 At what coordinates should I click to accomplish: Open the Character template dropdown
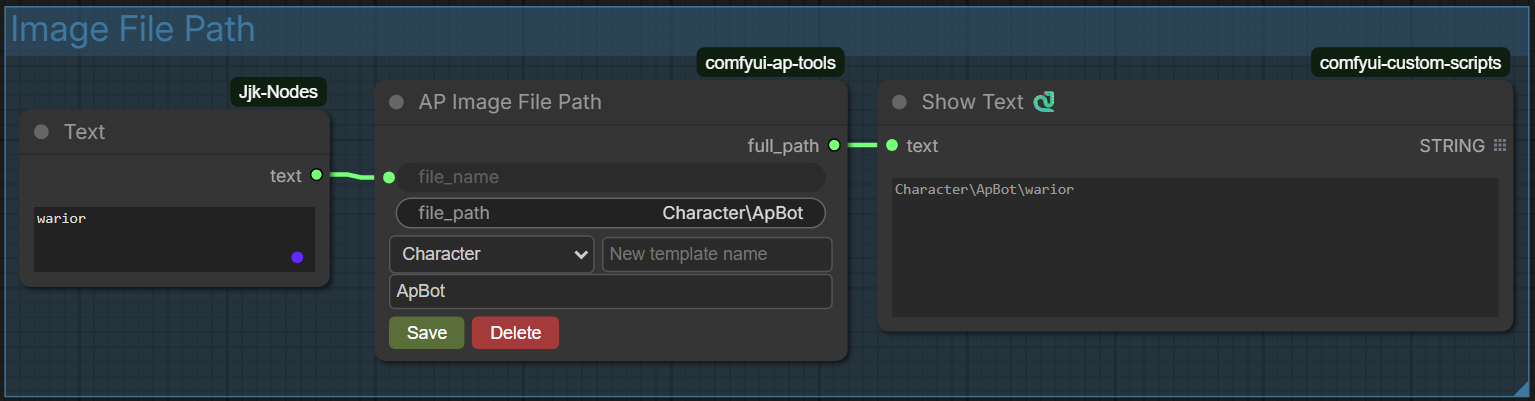491,254
